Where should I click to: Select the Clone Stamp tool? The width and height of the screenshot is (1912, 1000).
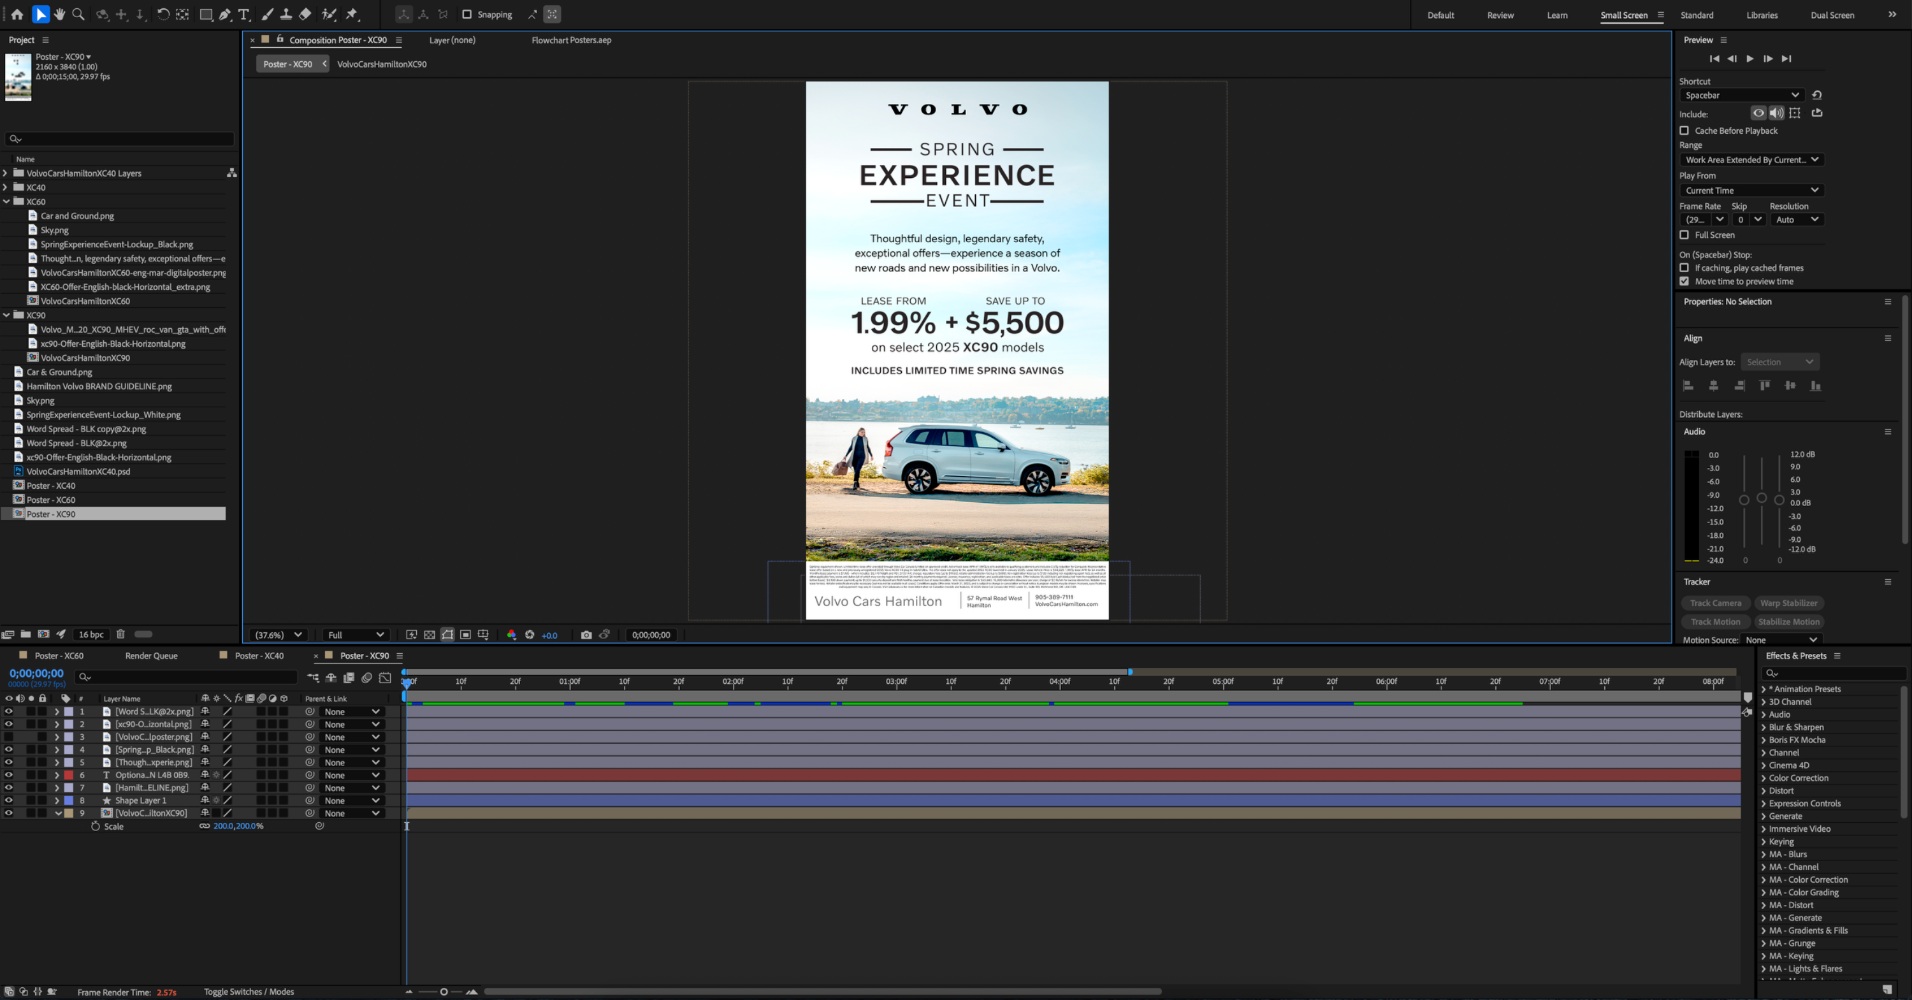tap(286, 15)
